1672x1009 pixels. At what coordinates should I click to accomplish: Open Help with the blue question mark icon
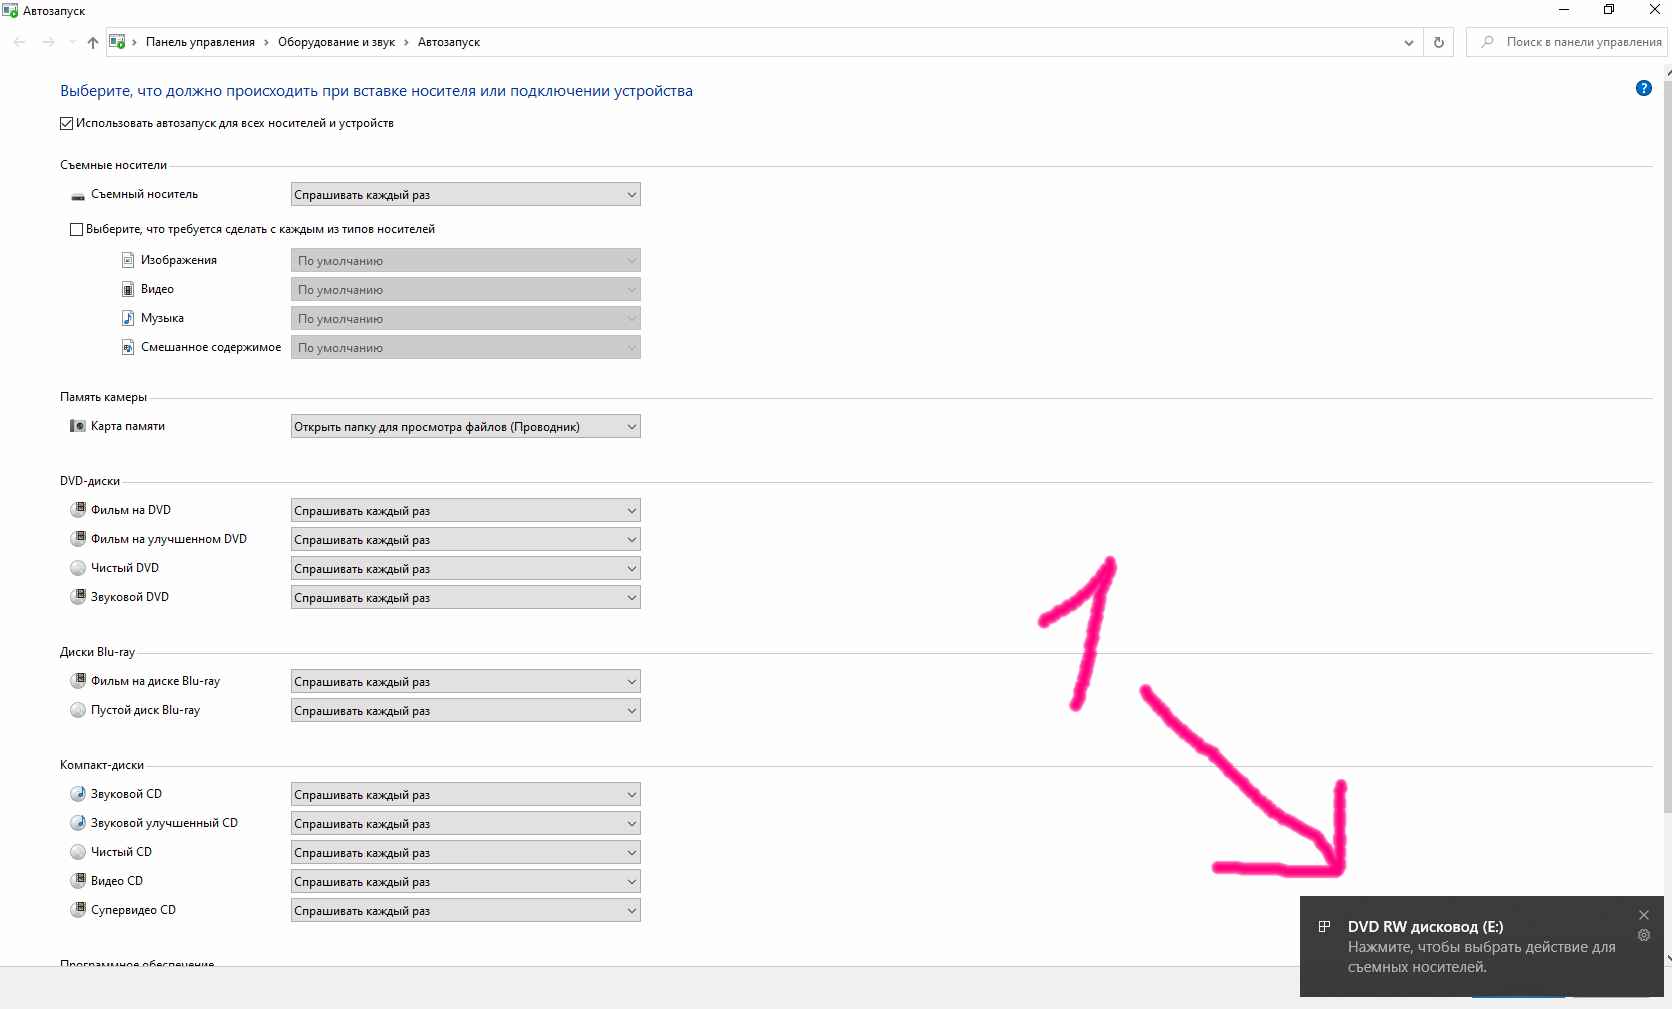tap(1643, 88)
